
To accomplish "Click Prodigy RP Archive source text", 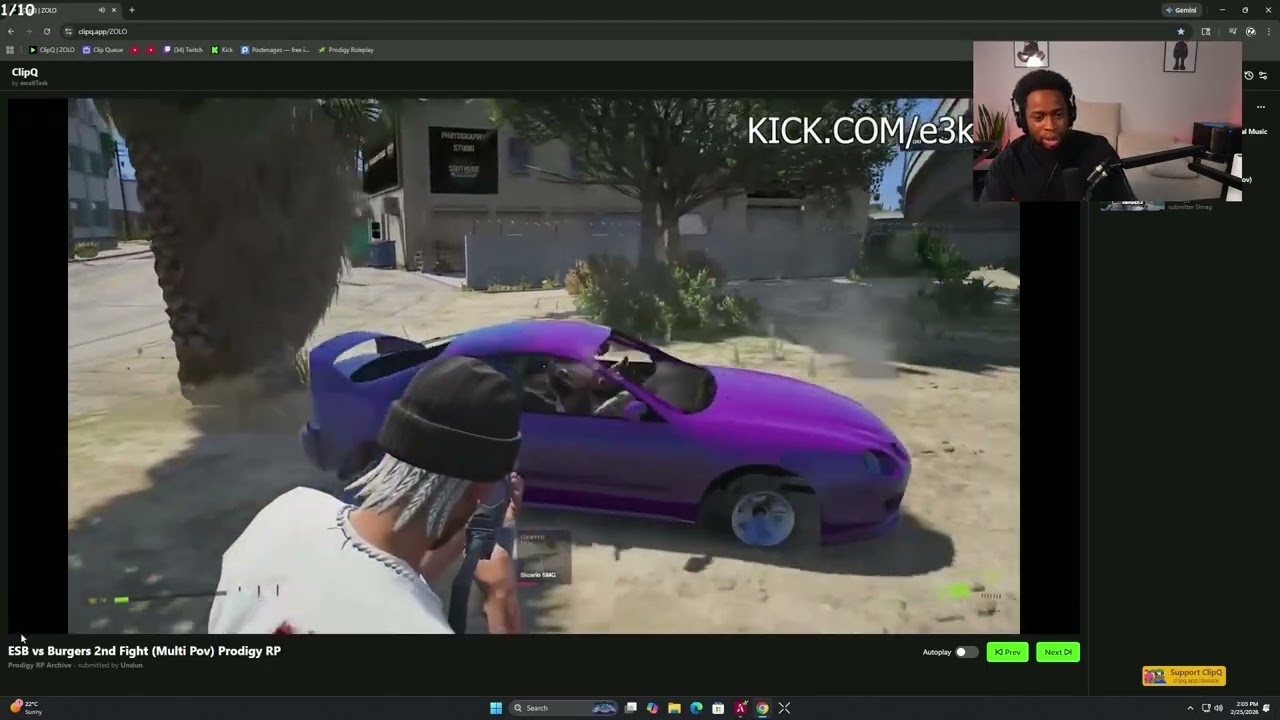I will point(40,665).
